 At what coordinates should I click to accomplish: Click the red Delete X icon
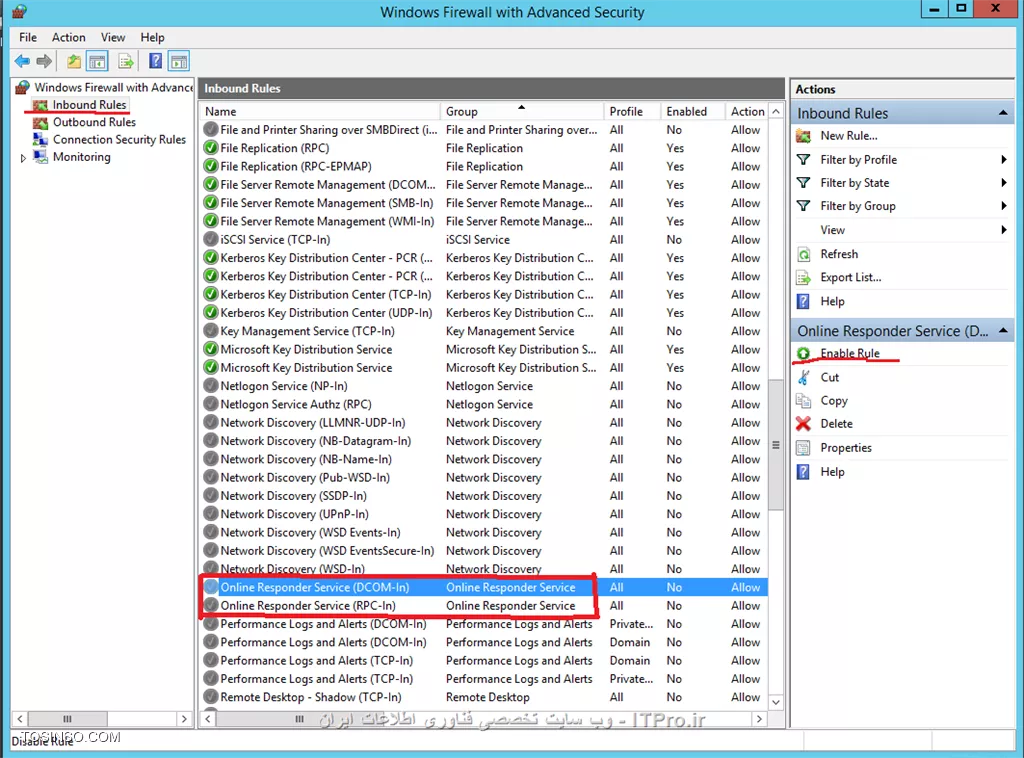click(803, 424)
